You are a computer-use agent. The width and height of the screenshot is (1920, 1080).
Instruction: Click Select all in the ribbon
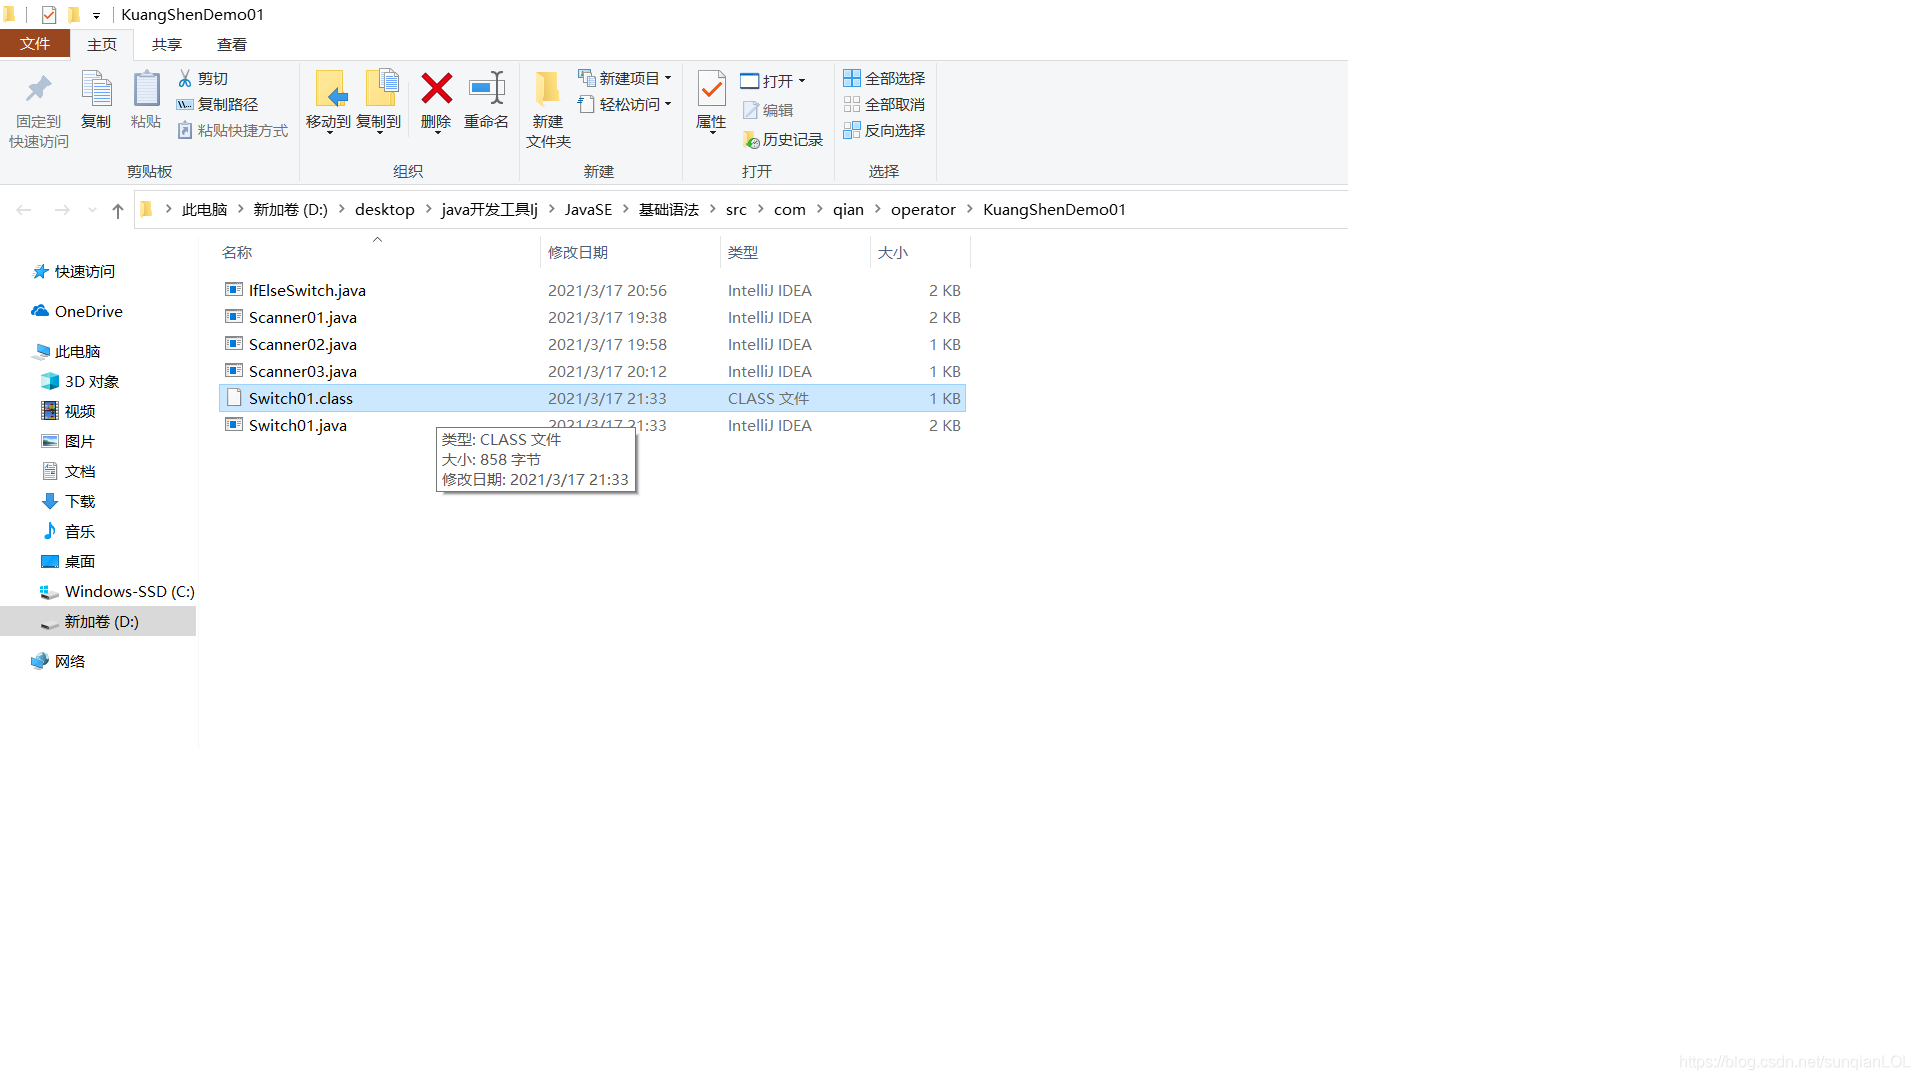pyautogui.click(x=884, y=78)
